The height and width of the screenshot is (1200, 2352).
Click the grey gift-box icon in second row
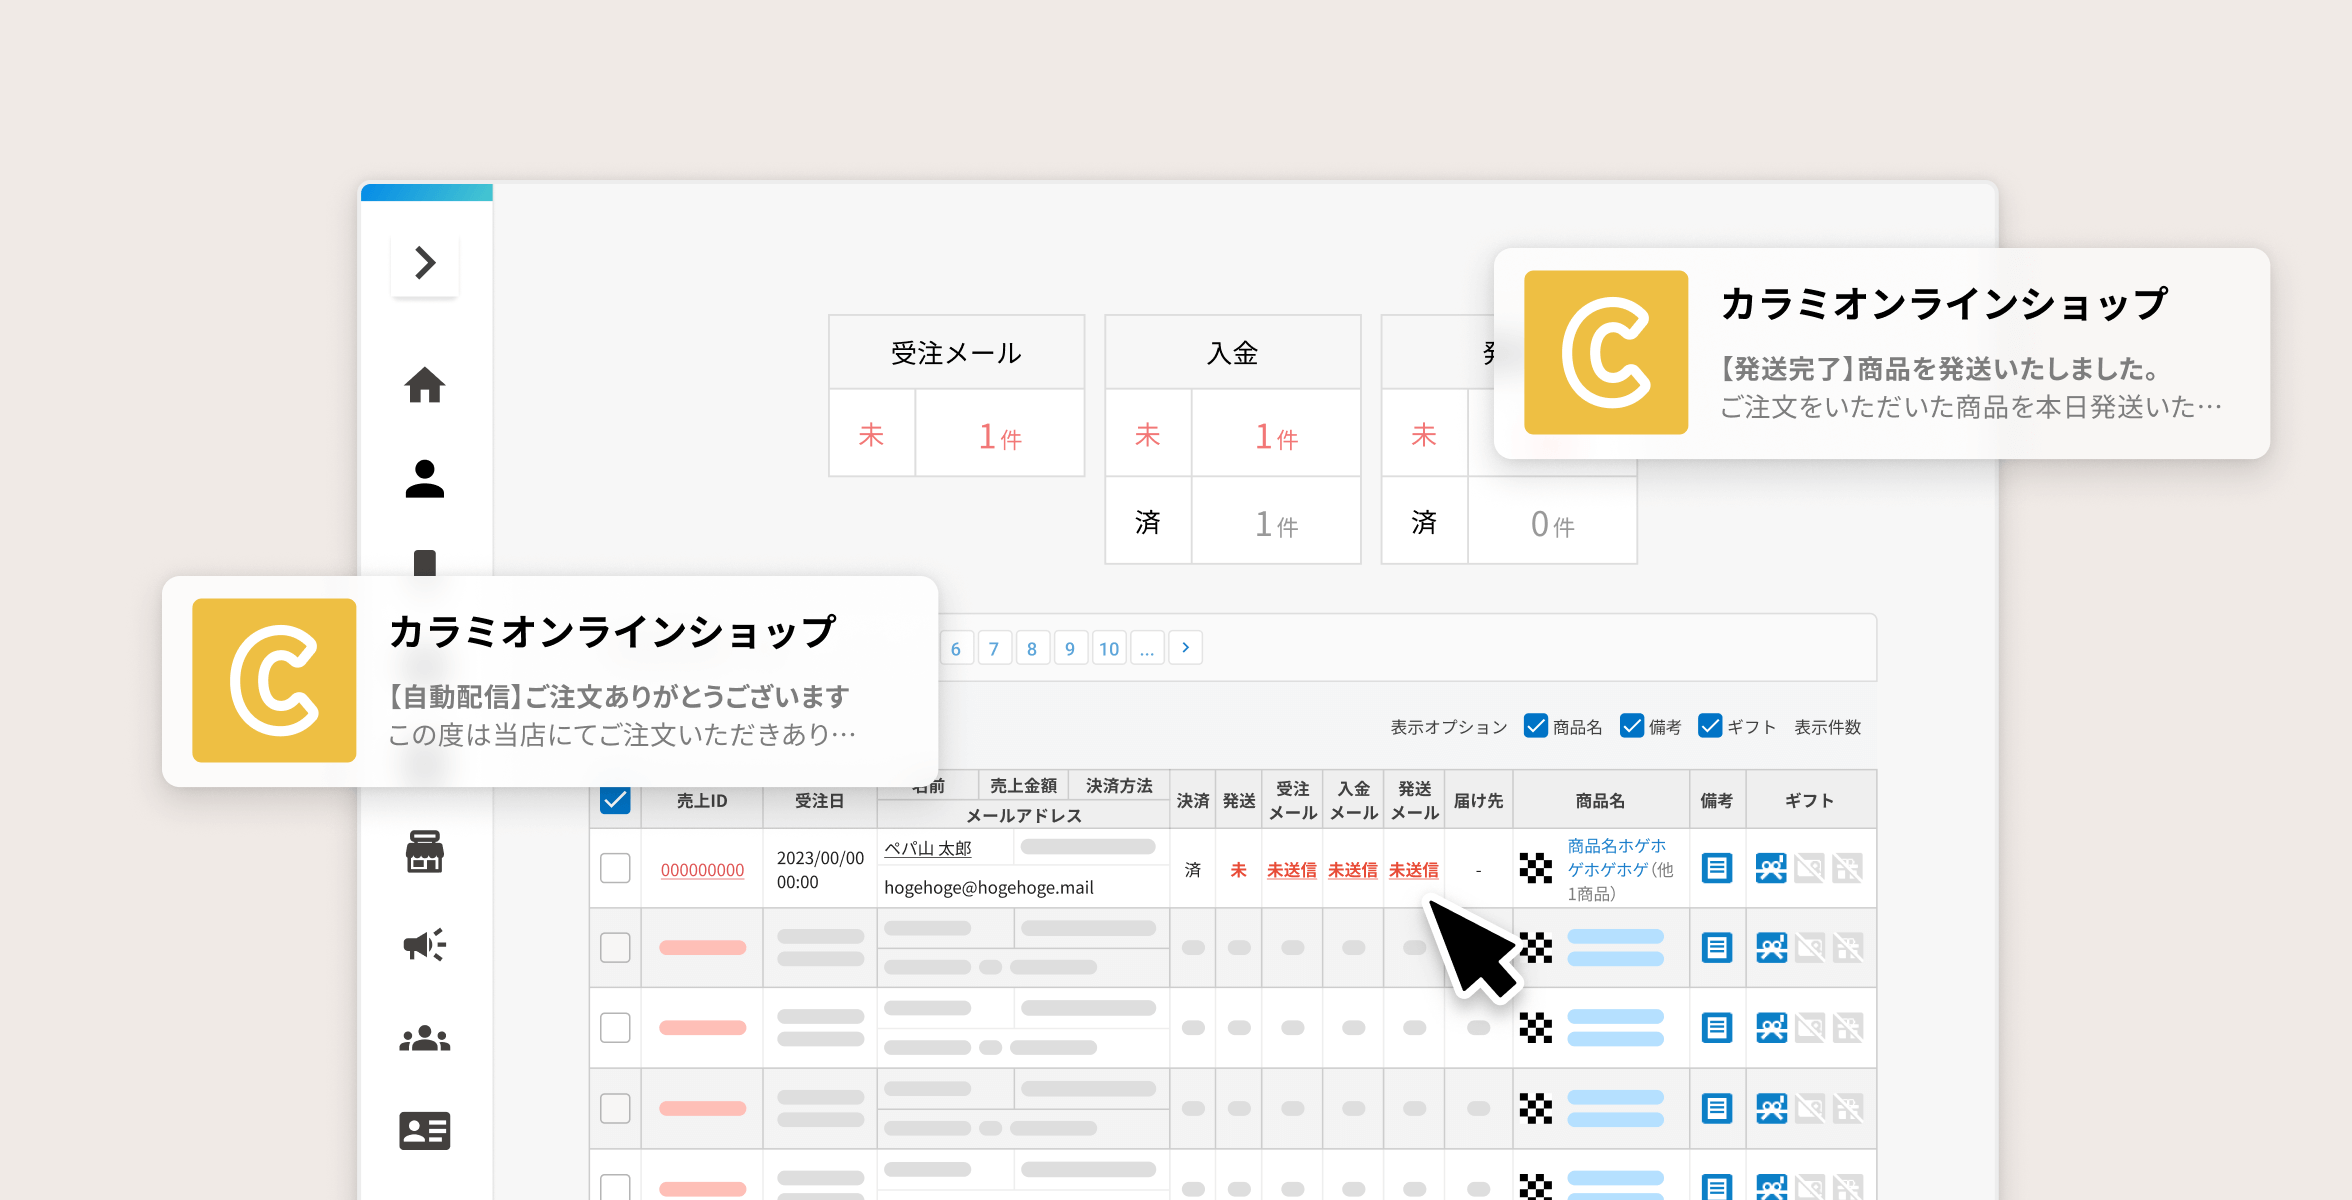click(x=1848, y=947)
